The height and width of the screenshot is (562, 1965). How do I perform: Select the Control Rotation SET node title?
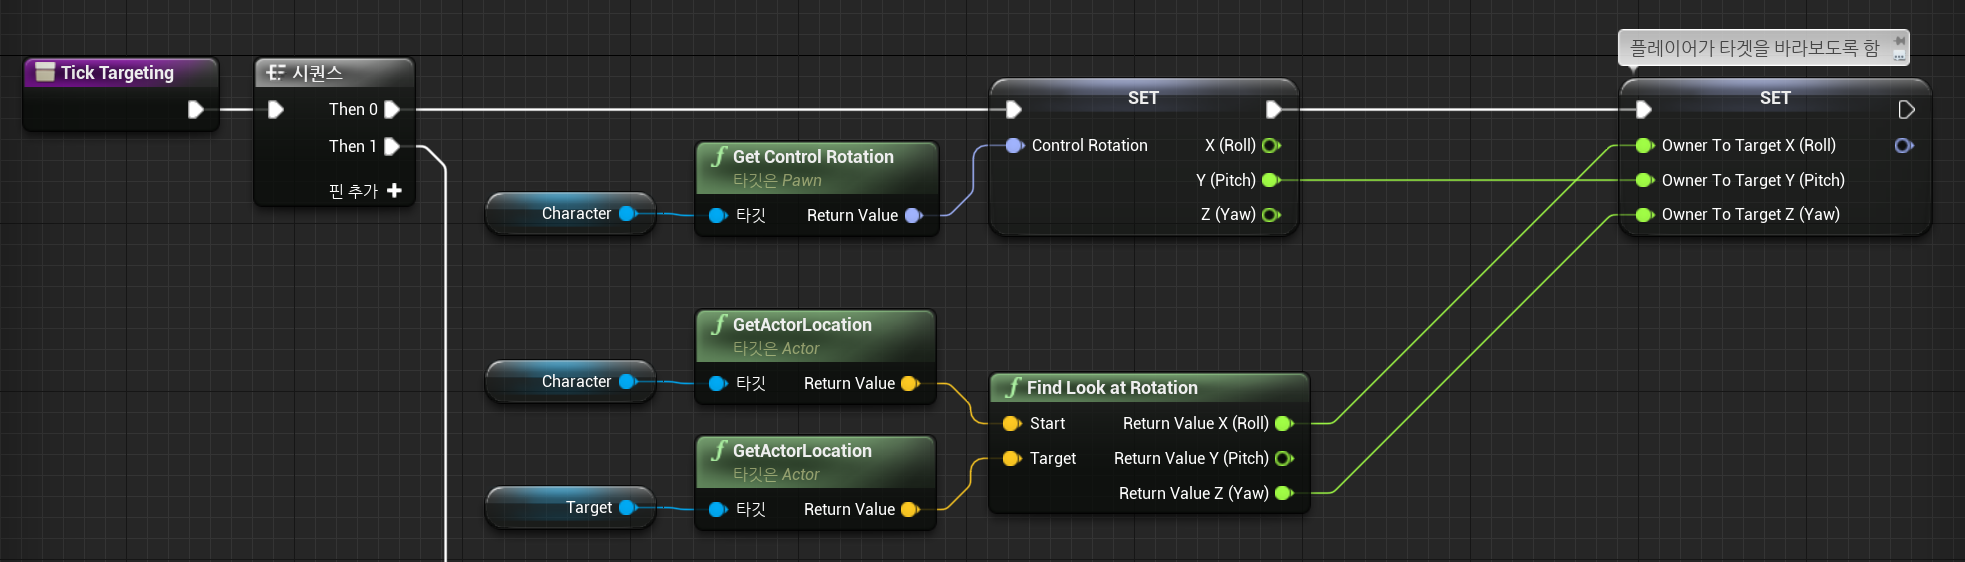coord(1143,97)
